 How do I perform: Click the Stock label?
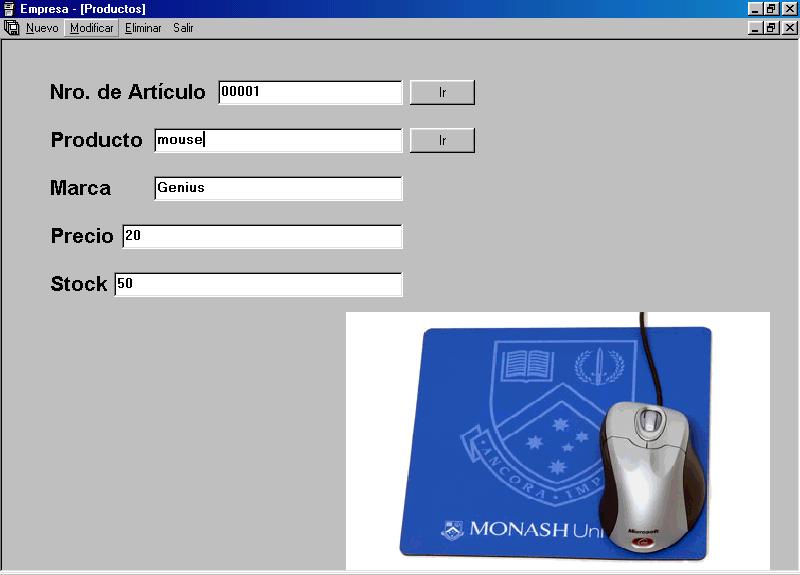point(79,284)
